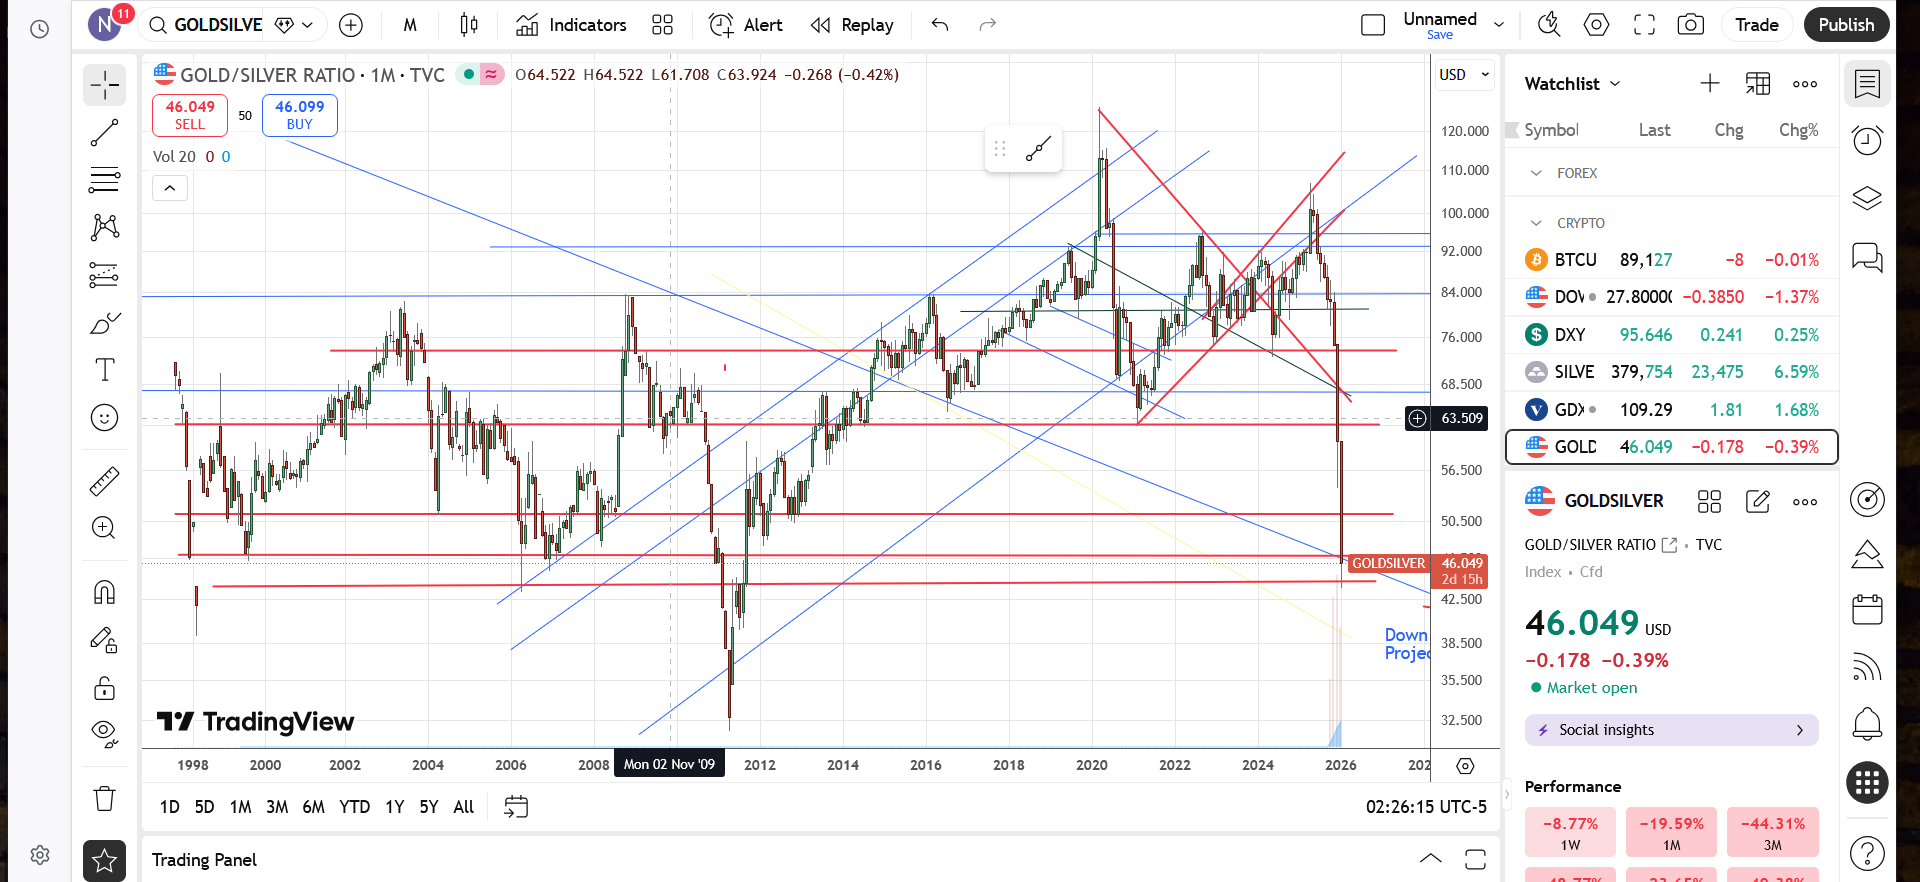Open quick search tool
Viewport: 1920px width, 882px height.
(1549, 25)
